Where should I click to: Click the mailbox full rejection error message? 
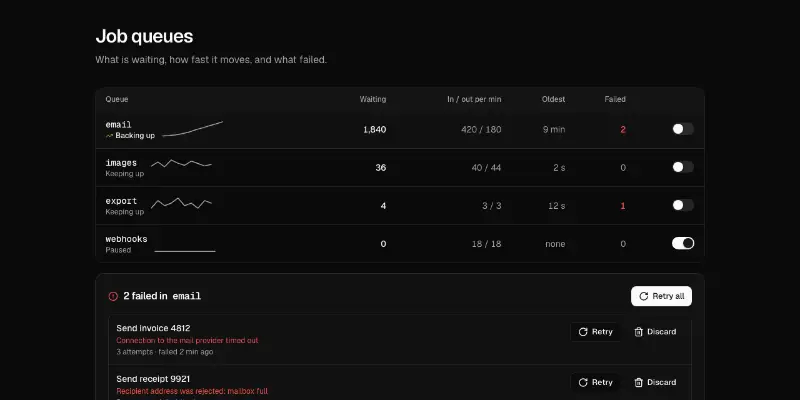[x=192, y=391]
